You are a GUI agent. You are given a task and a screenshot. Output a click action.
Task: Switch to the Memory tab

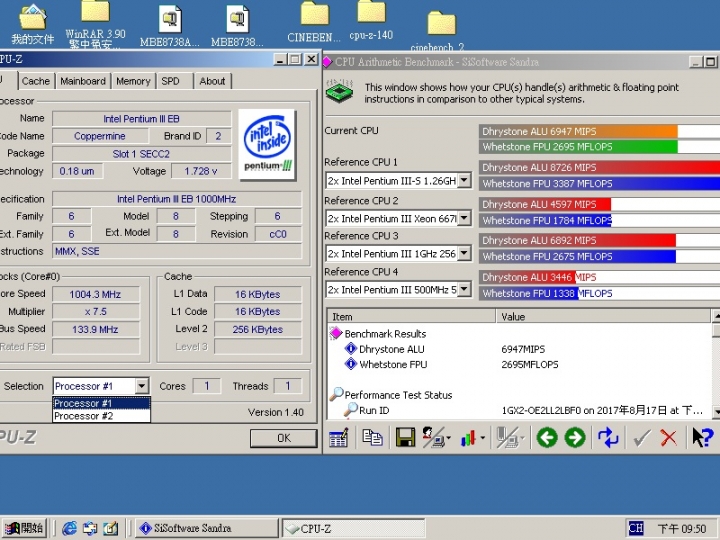(133, 81)
